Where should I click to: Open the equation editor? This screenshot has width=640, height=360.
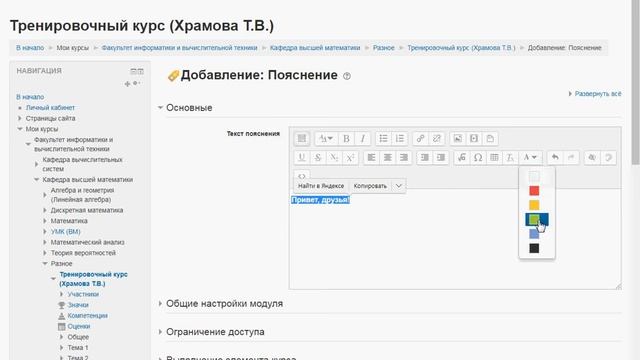click(x=462, y=158)
